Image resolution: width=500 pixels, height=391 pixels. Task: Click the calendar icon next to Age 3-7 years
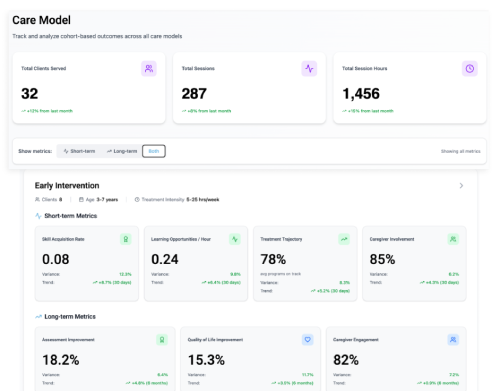pos(81,199)
